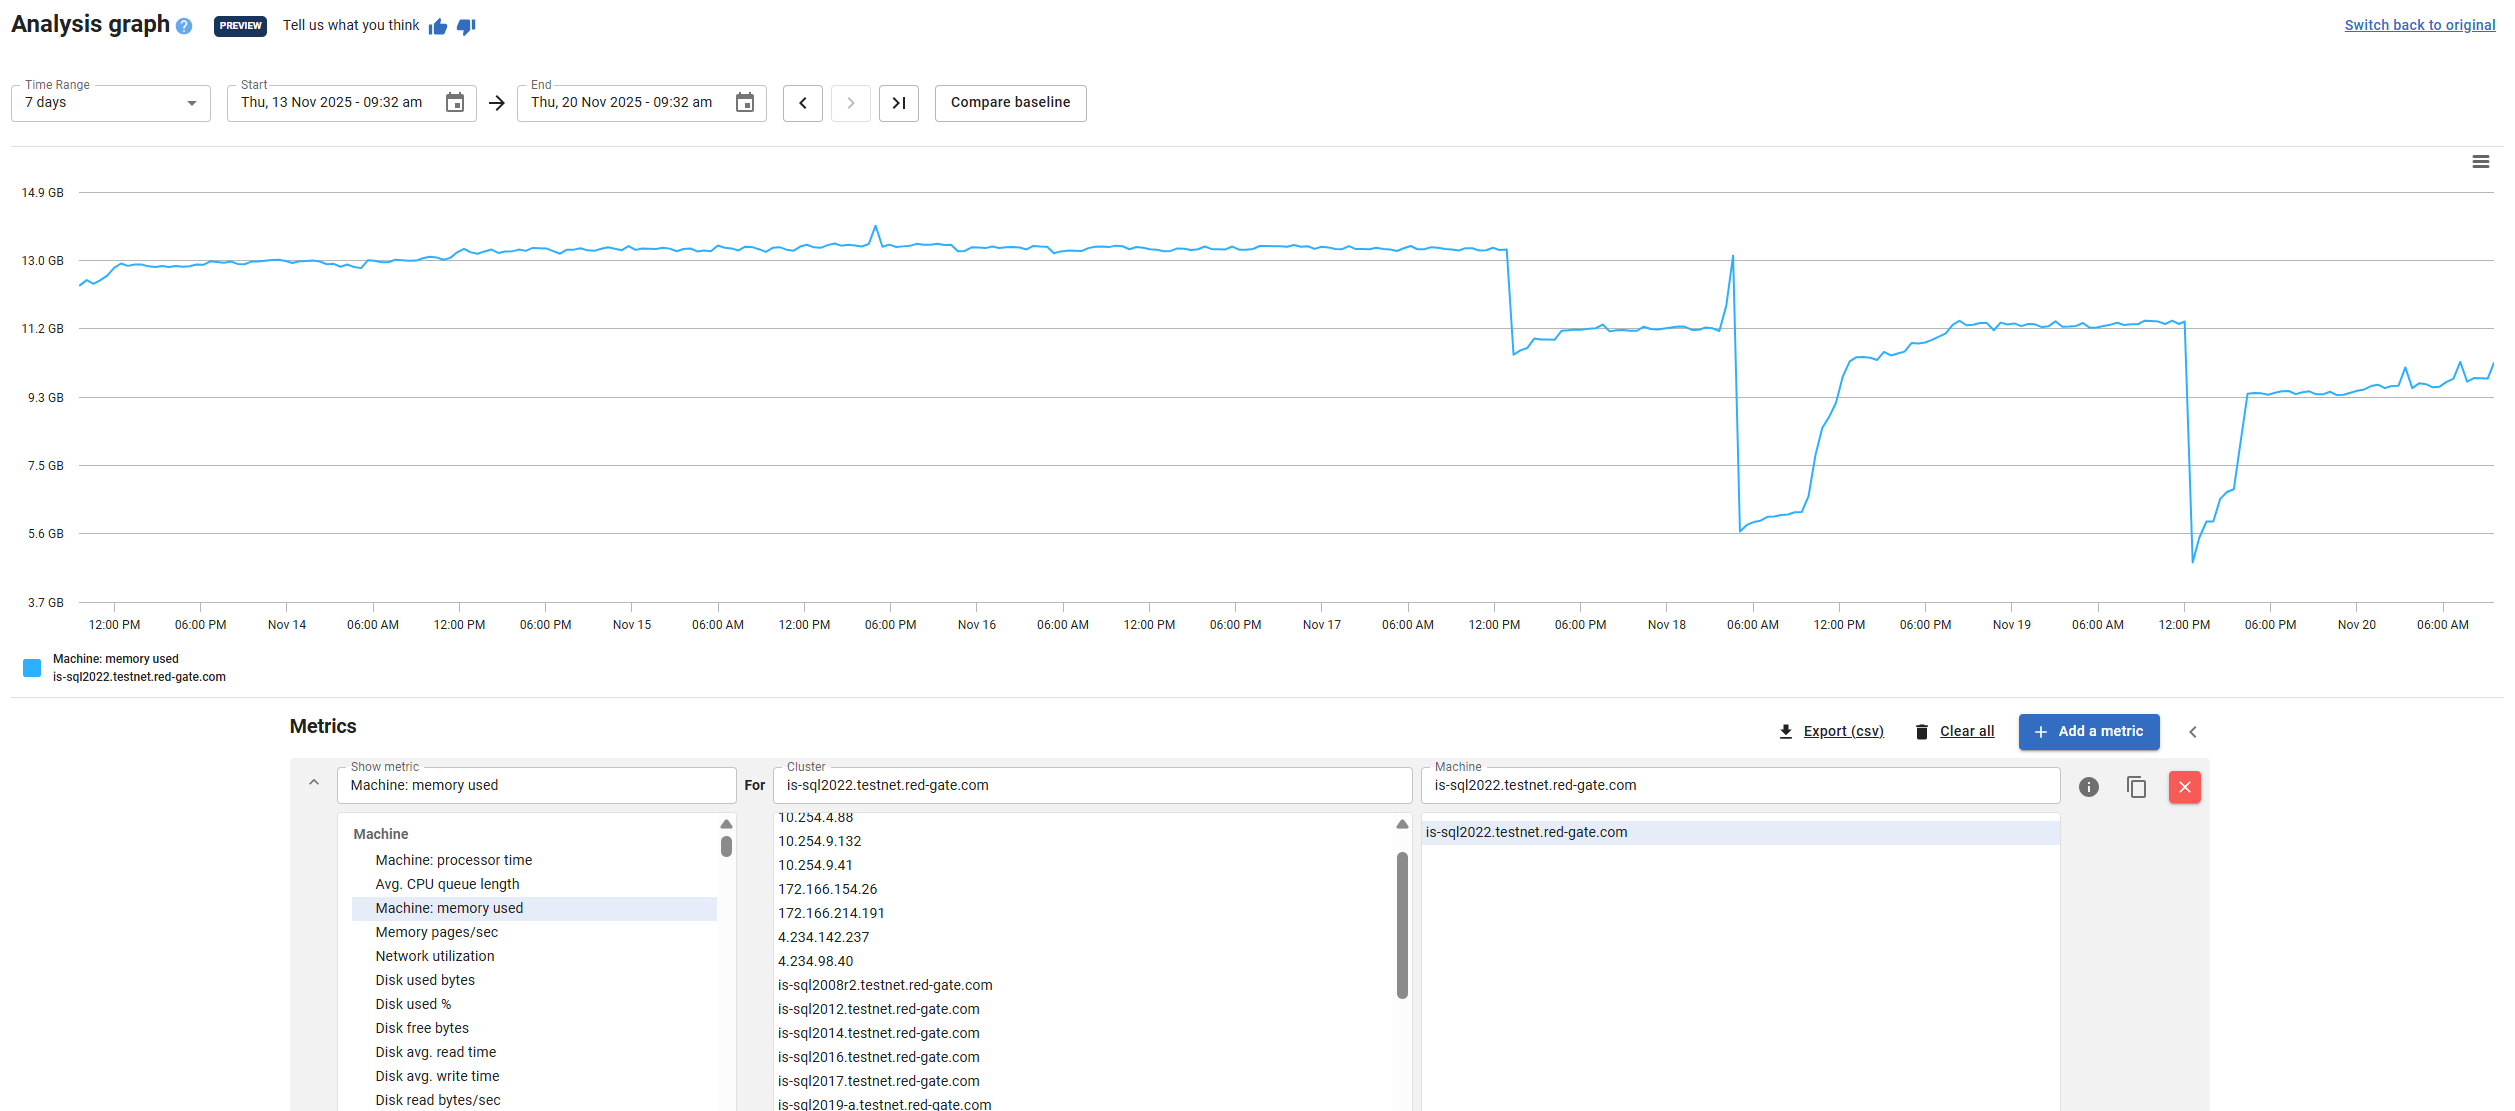The image size is (2515, 1111).
Task: Click the thumbs up feedback icon
Action: click(x=437, y=26)
